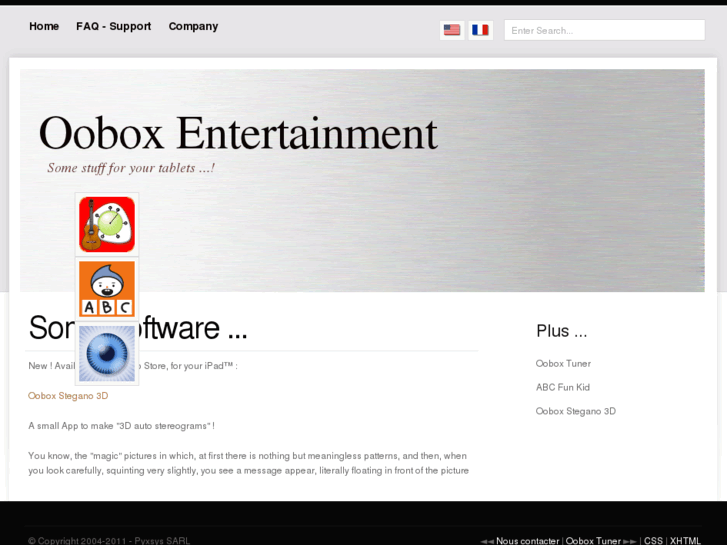Image resolution: width=727 pixels, height=545 pixels.
Task: Follow the orange Oobox Stegano 3D link
Action: 68,396
